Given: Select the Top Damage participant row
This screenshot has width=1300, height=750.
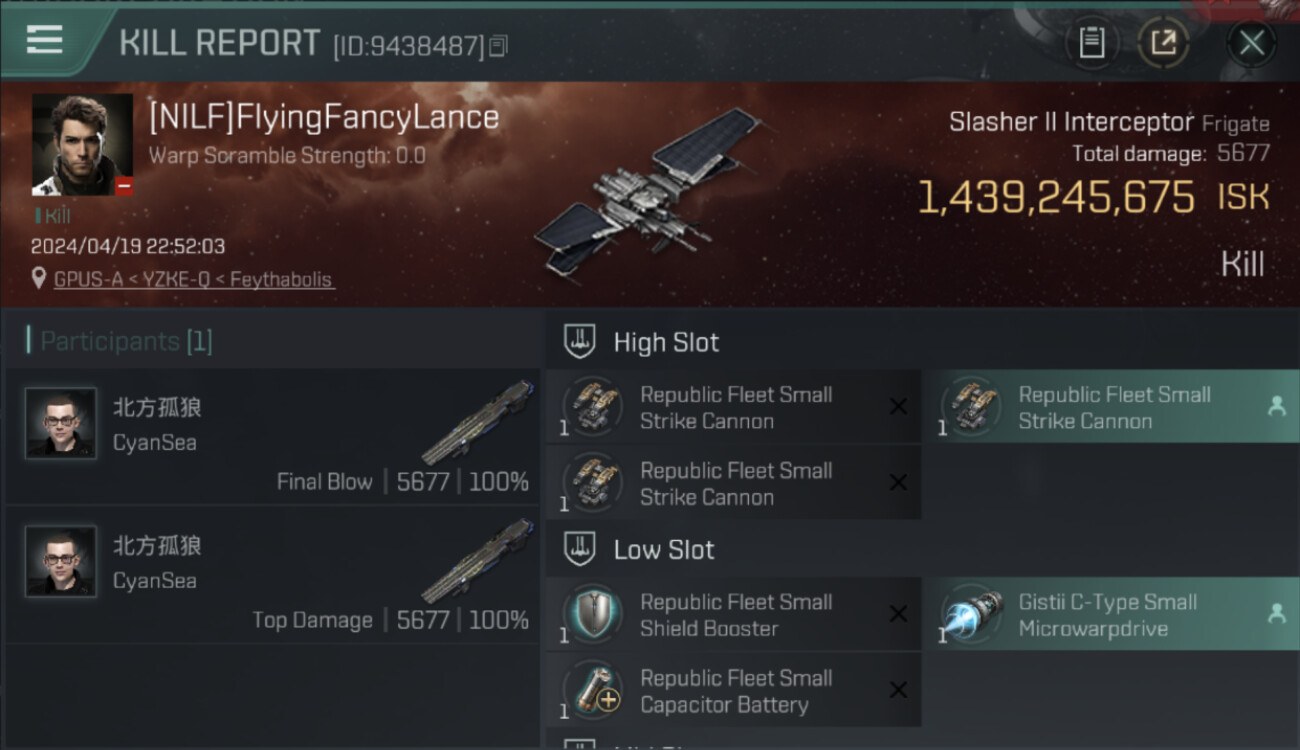Looking at the screenshot, I should click(272, 575).
